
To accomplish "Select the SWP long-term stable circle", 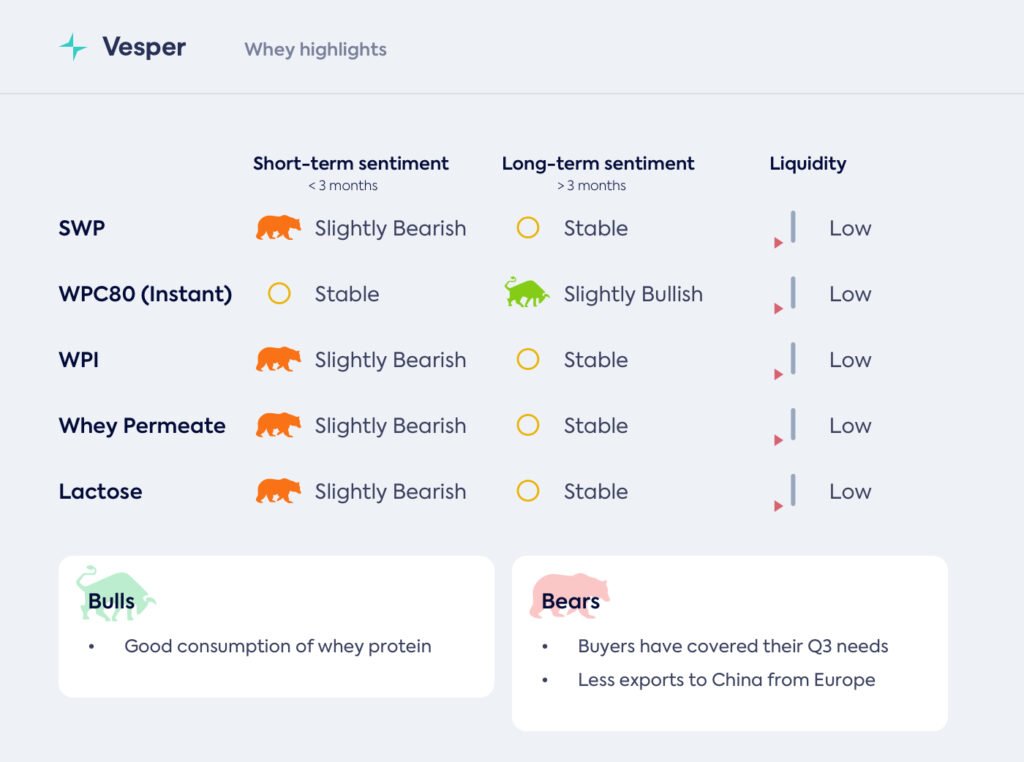I will pyautogui.click(x=528, y=228).
